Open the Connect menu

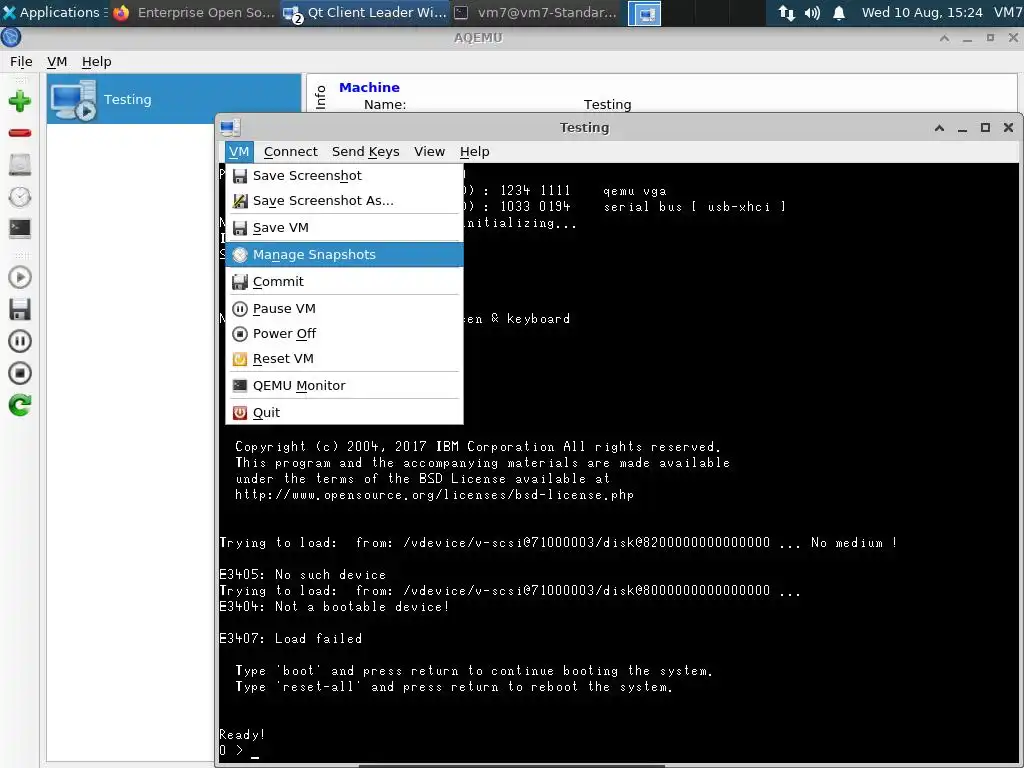click(291, 152)
